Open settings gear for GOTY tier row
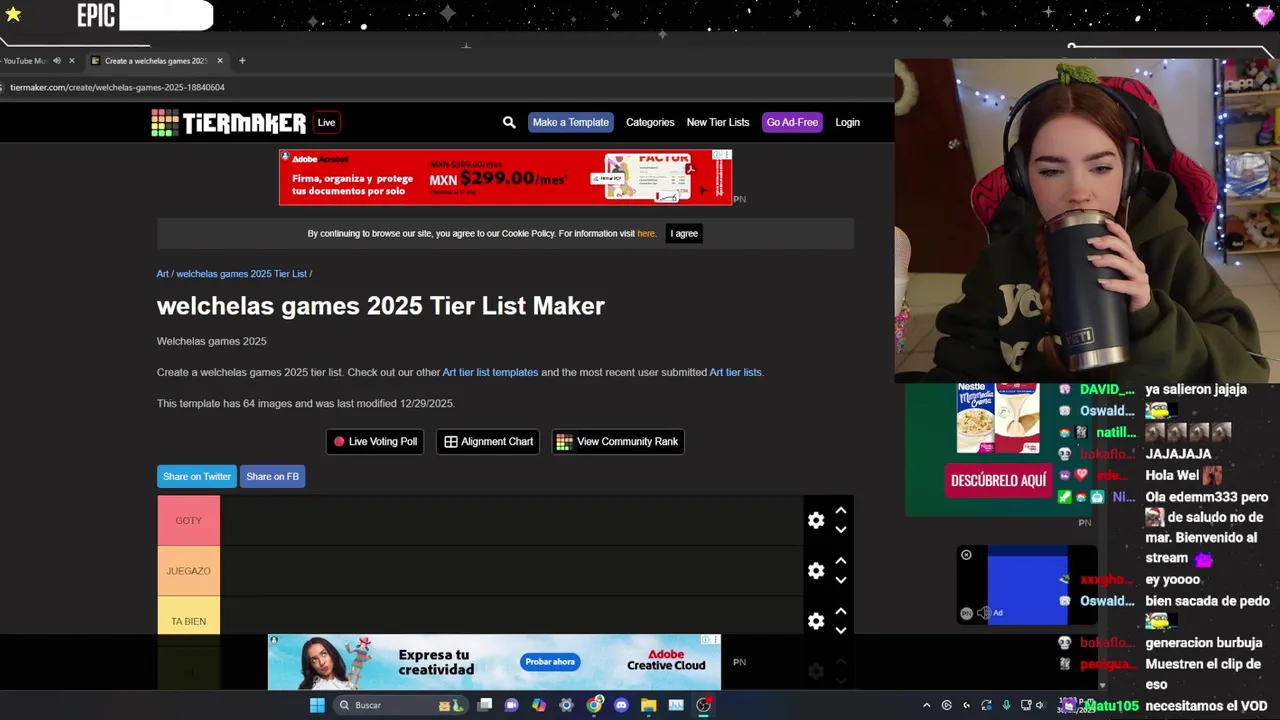Screen dimensions: 1280x720 (x=816, y=520)
